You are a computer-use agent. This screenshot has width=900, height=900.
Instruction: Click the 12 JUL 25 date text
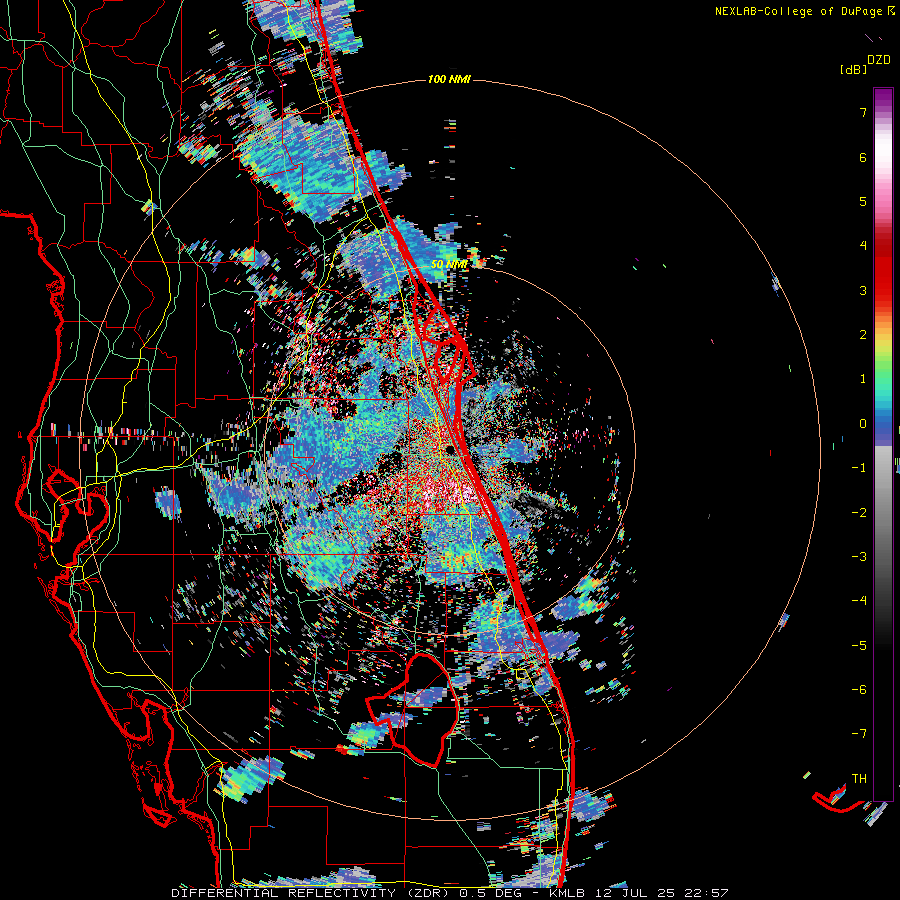pos(635,893)
